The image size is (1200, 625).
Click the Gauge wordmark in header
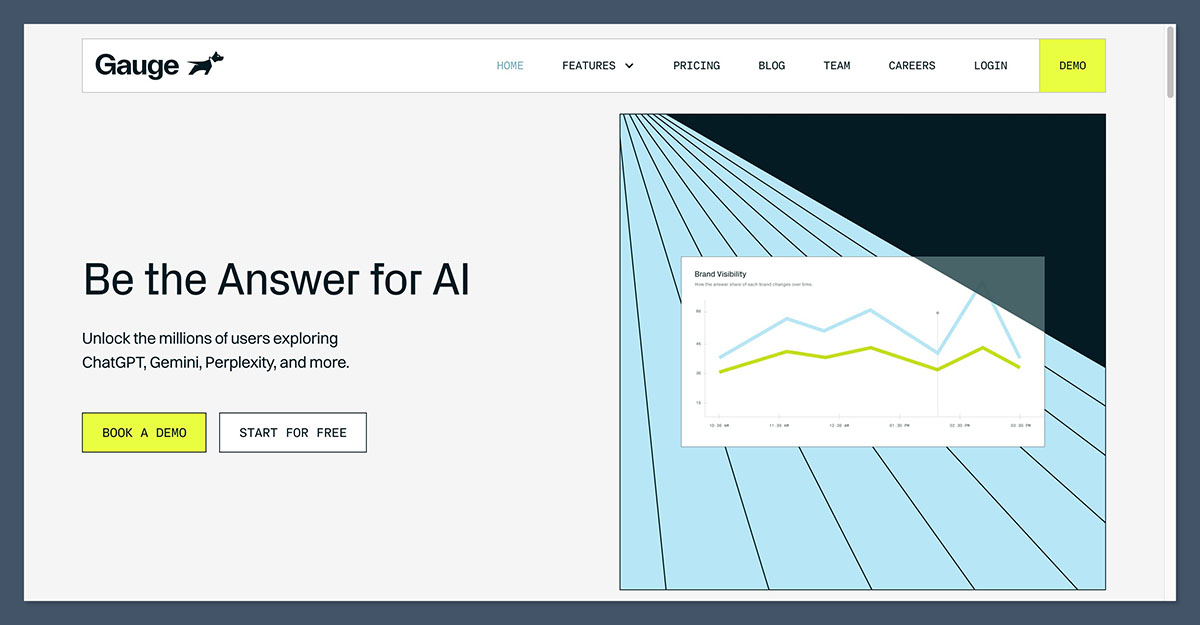pyautogui.click(x=137, y=66)
